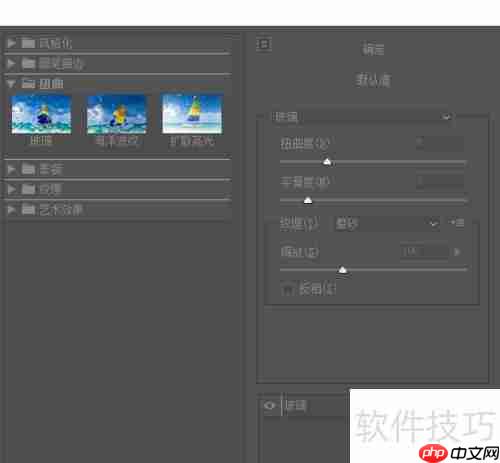
Task: Expand the second filter folder in the list
Action: point(11,63)
